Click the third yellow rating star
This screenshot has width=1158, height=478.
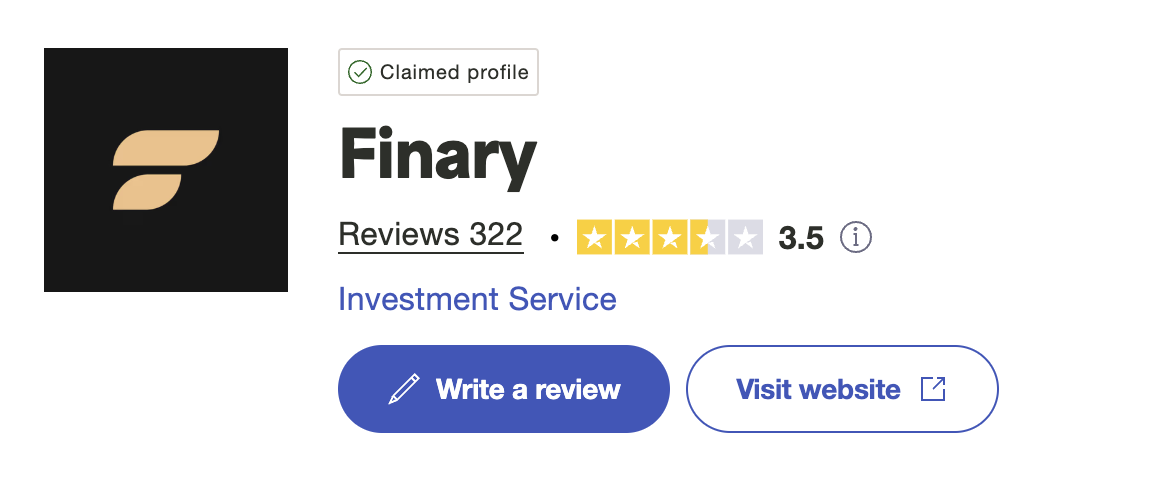pyautogui.click(x=669, y=238)
